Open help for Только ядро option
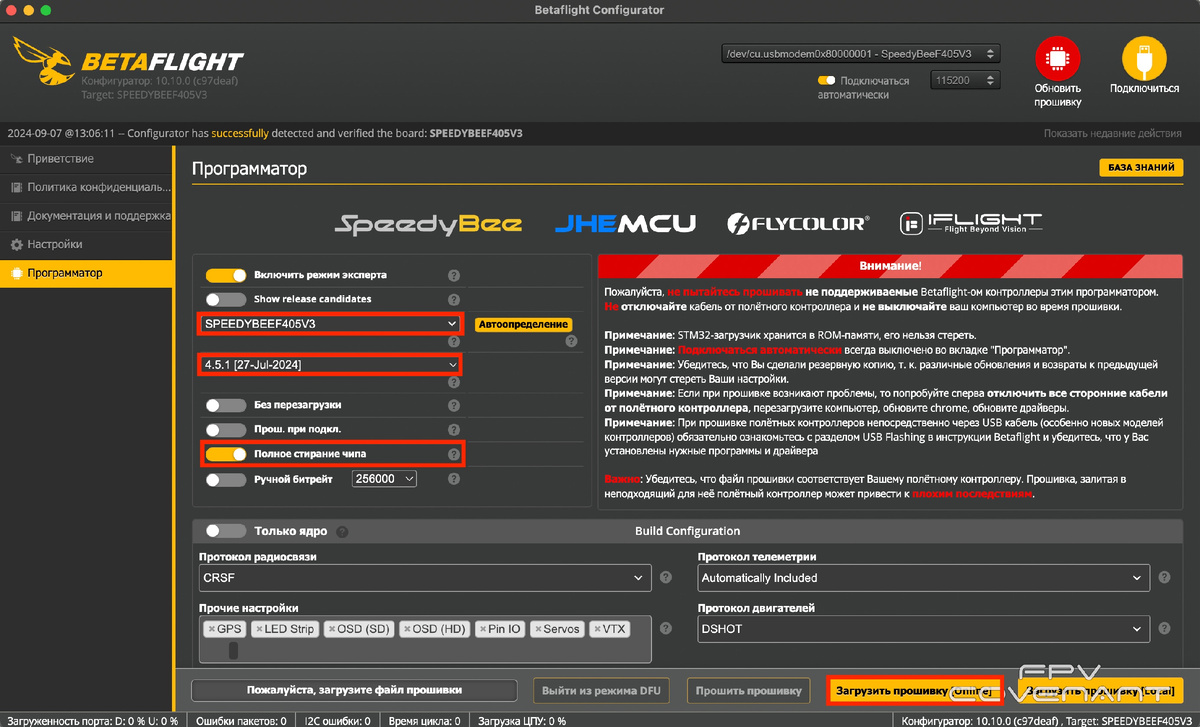The image size is (1200, 727). tap(342, 532)
